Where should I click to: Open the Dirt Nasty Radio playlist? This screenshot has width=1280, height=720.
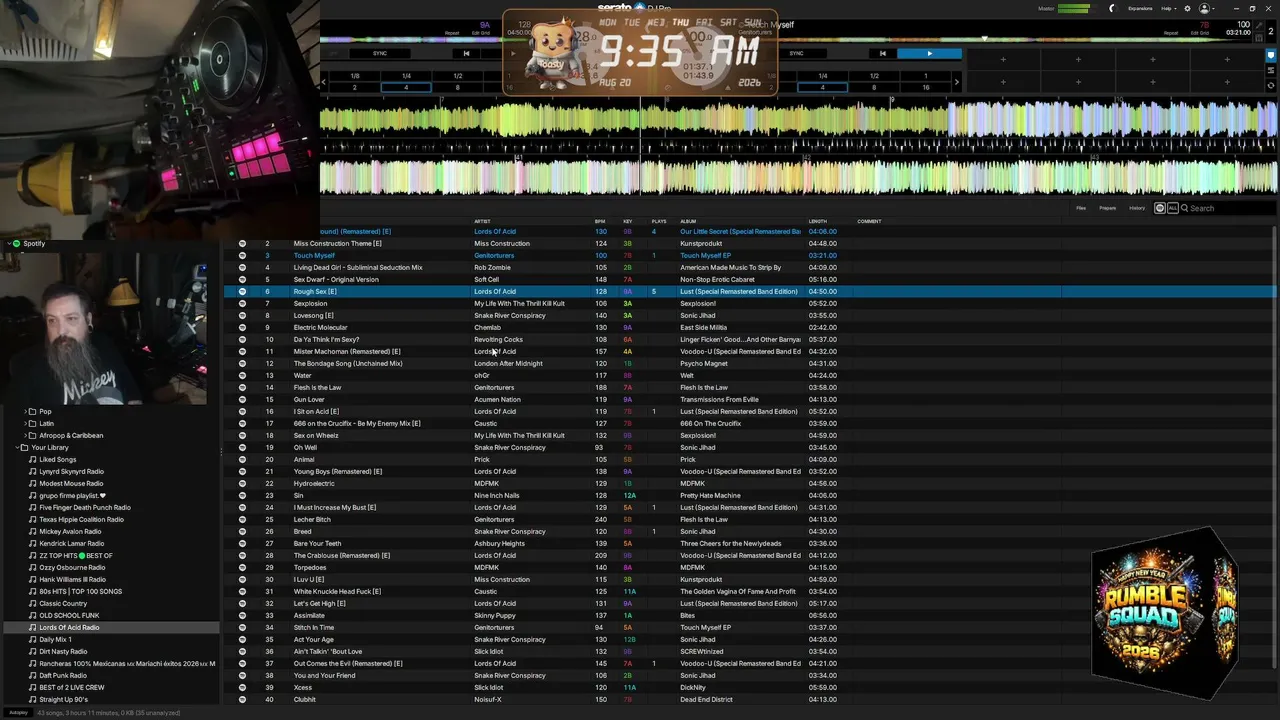click(x=64, y=651)
